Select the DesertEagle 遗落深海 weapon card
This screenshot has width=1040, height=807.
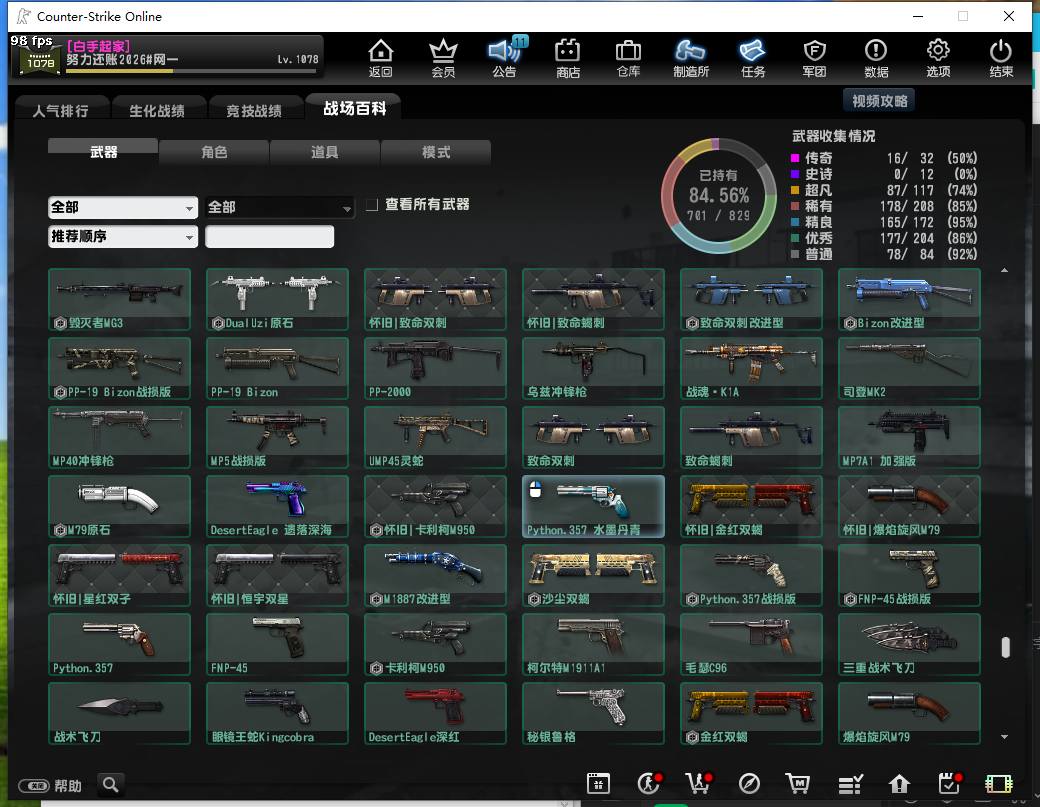277,506
